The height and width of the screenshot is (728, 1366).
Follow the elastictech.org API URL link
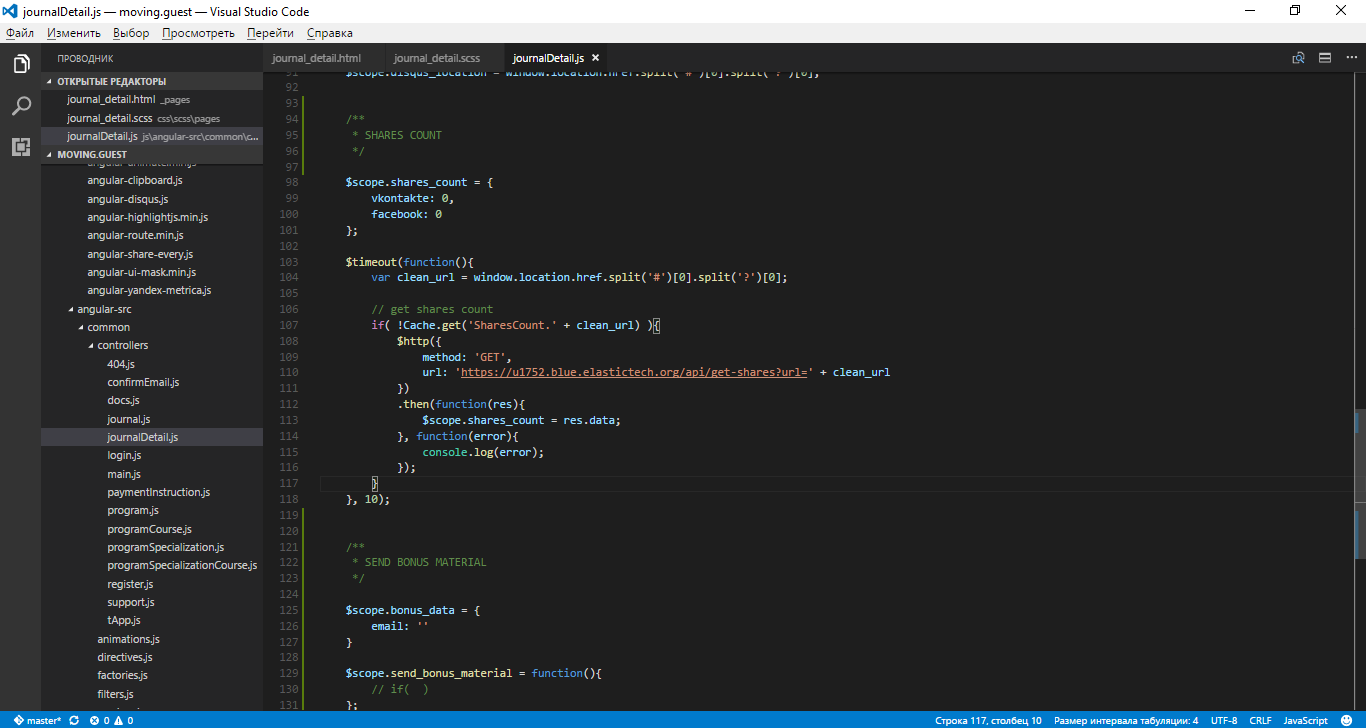(x=633, y=372)
